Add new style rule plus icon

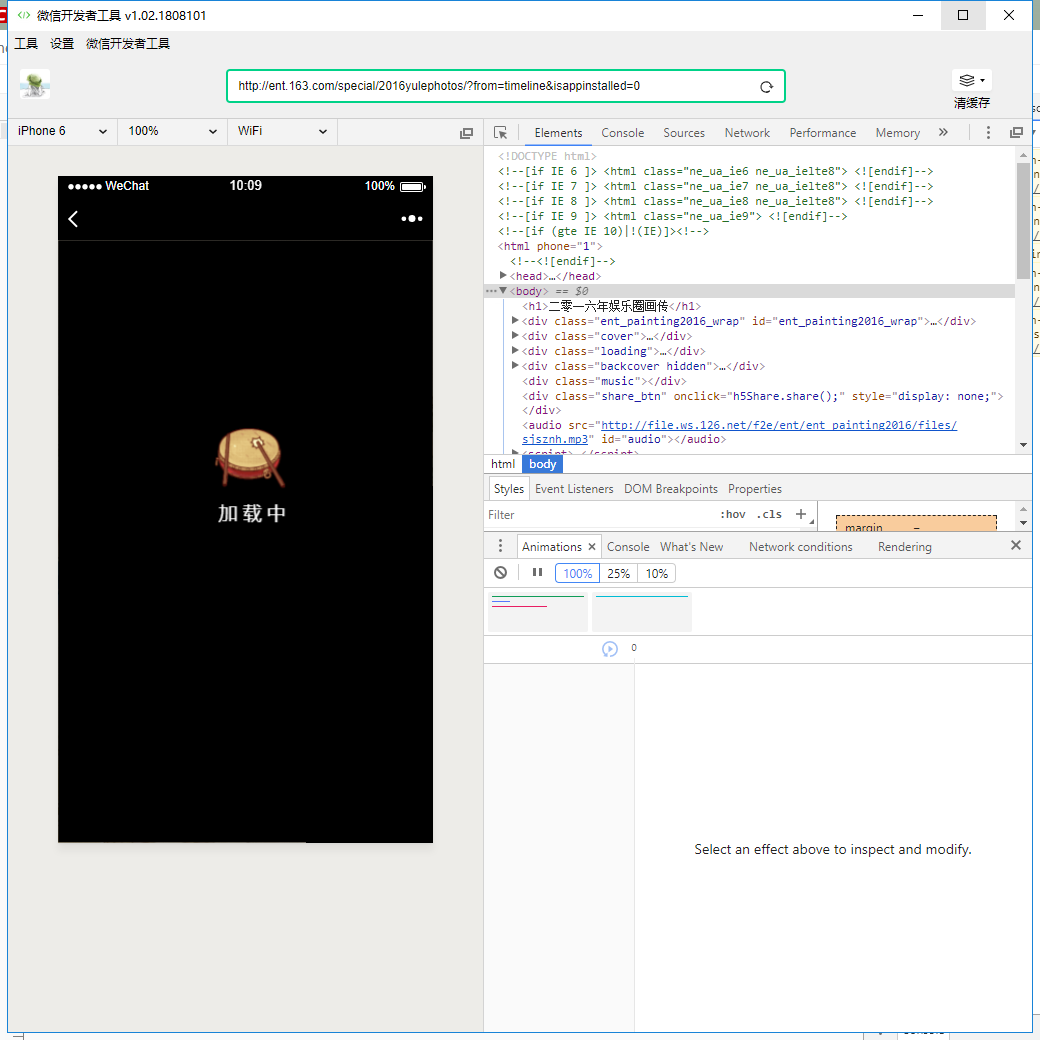coord(801,514)
